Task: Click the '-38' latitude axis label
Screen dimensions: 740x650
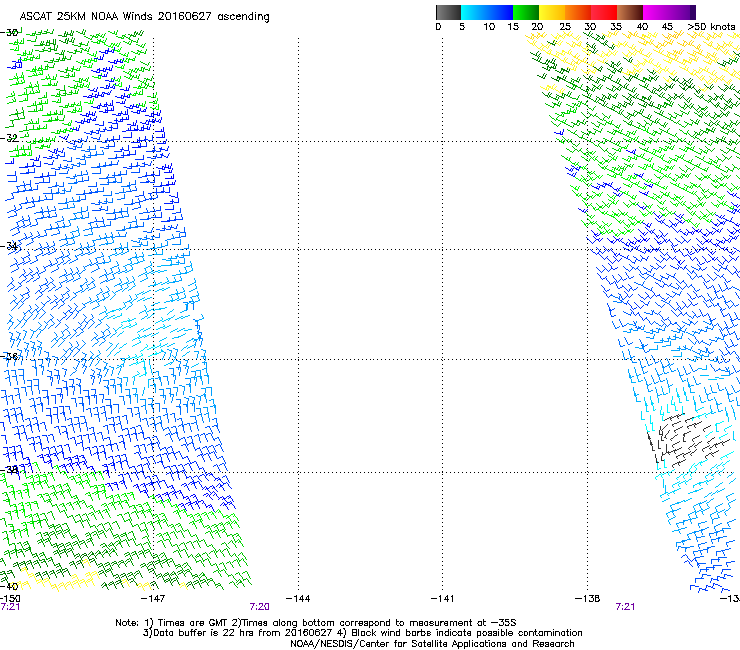Action: (9, 470)
